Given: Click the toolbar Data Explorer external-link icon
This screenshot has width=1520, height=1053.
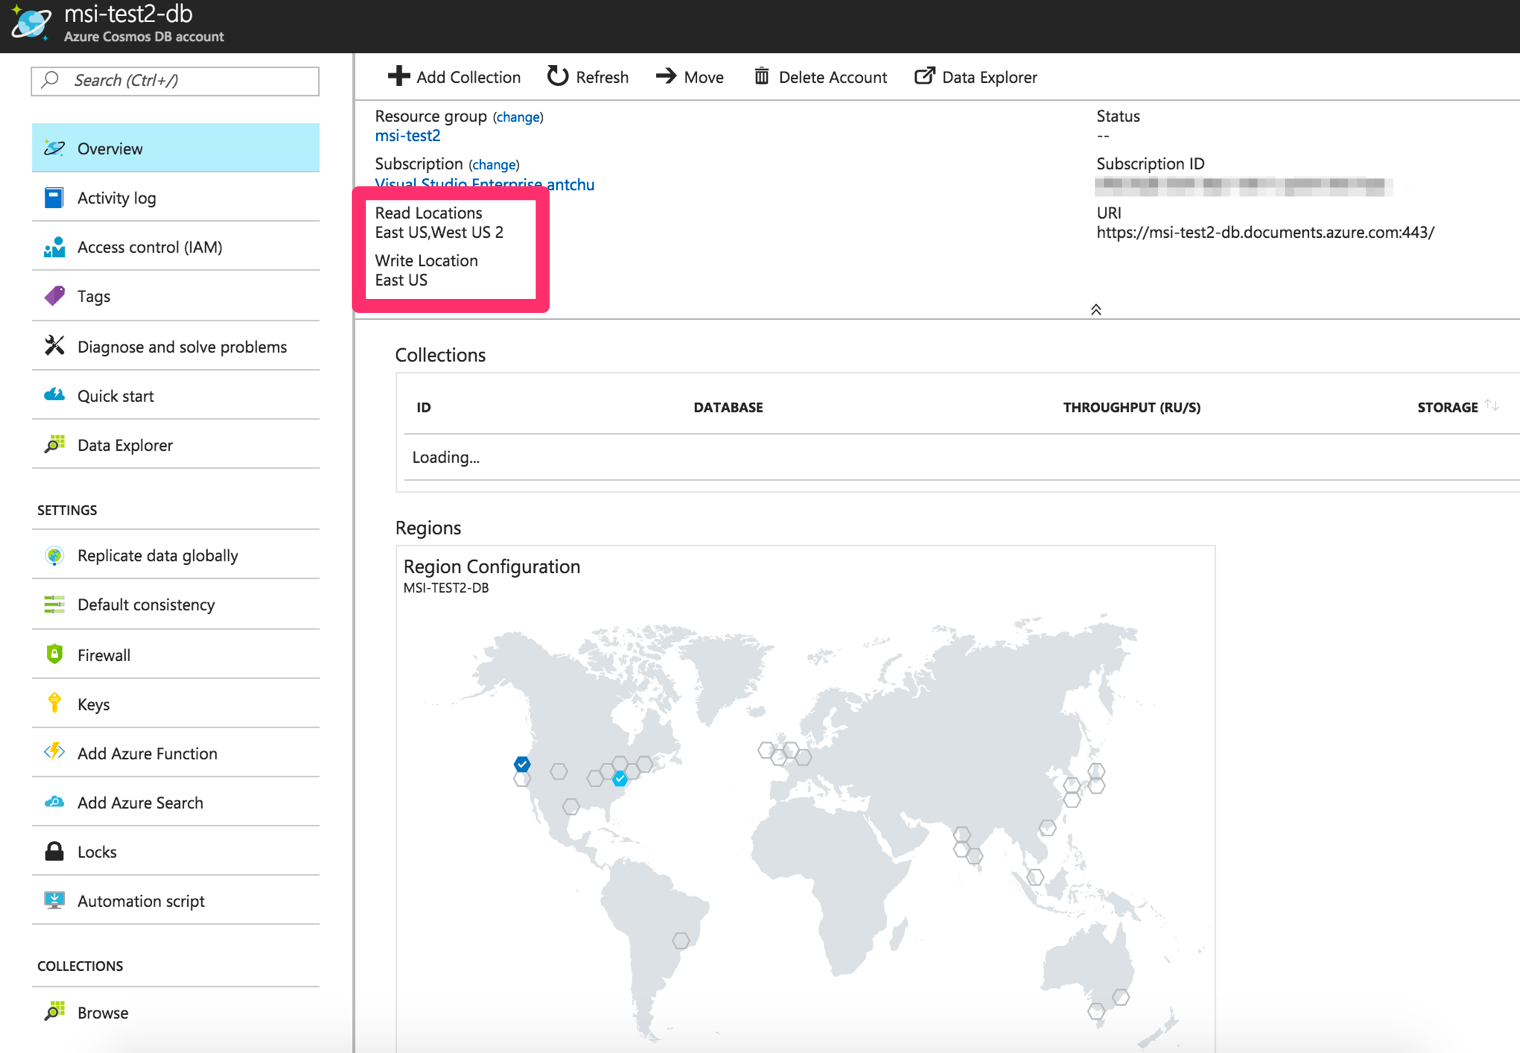Looking at the screenshot, I should point(925,76).
